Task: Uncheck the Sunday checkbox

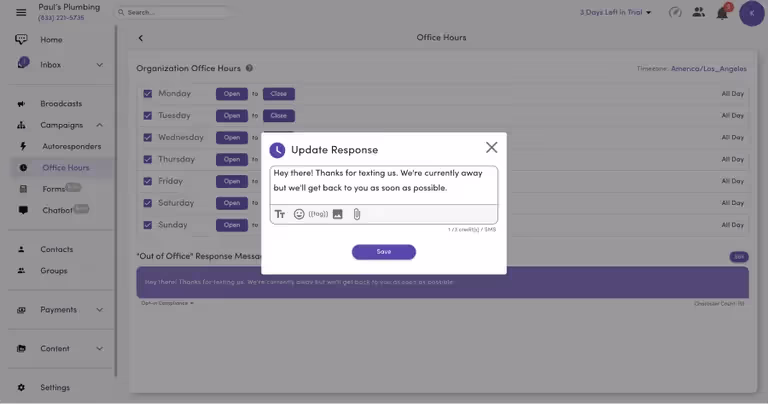Action: (x=147, y=225)
